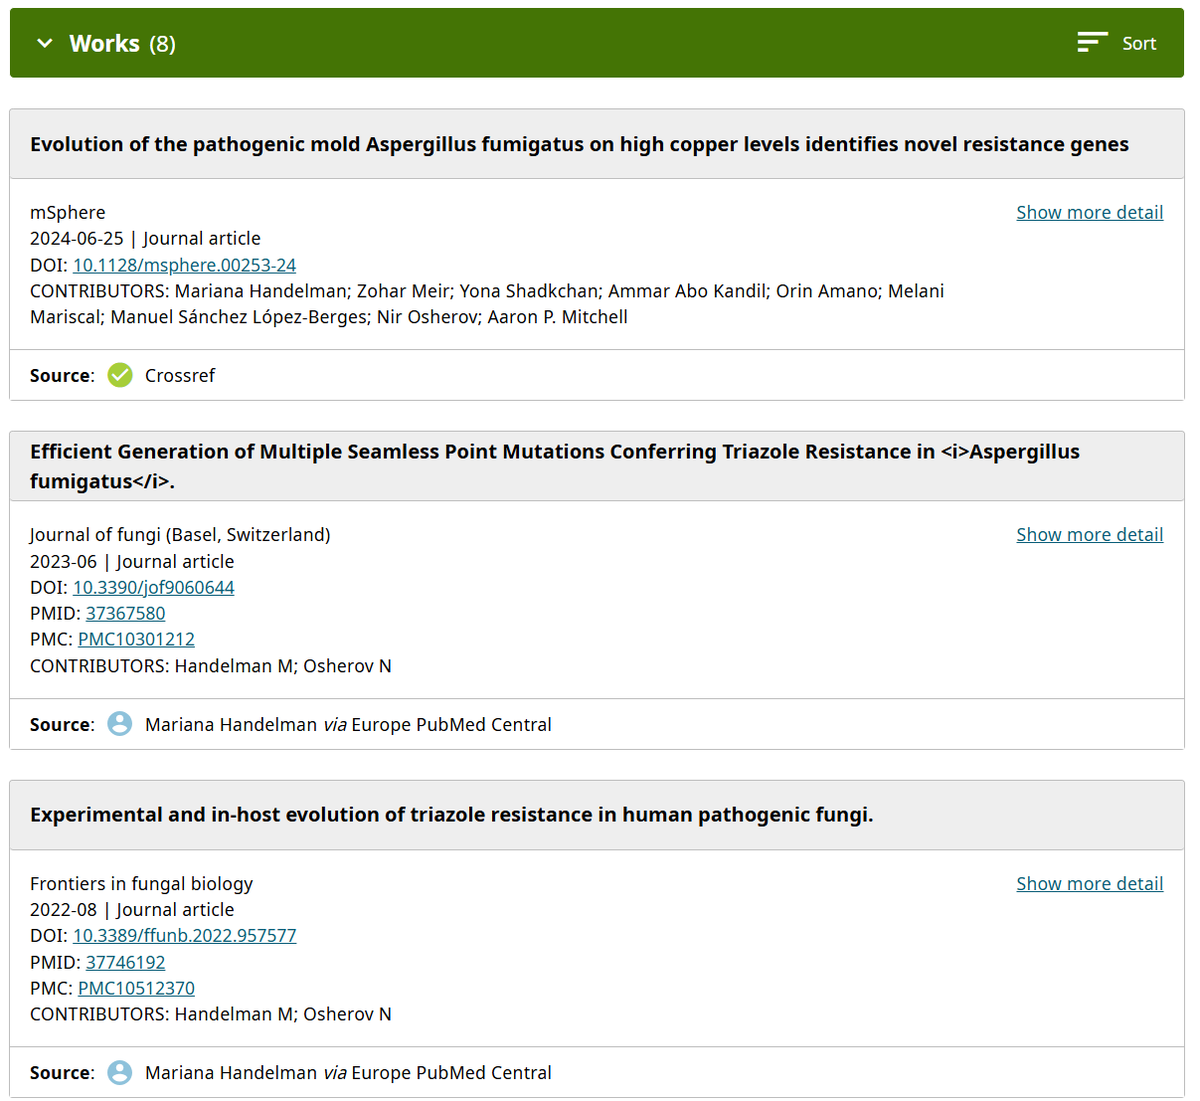Select title 'Evolution of the pathogenic mold Aspergillus fumigatus'
Image resolution: width=1200 pixels, height=1101 pixels.
(x=579, y=144)
